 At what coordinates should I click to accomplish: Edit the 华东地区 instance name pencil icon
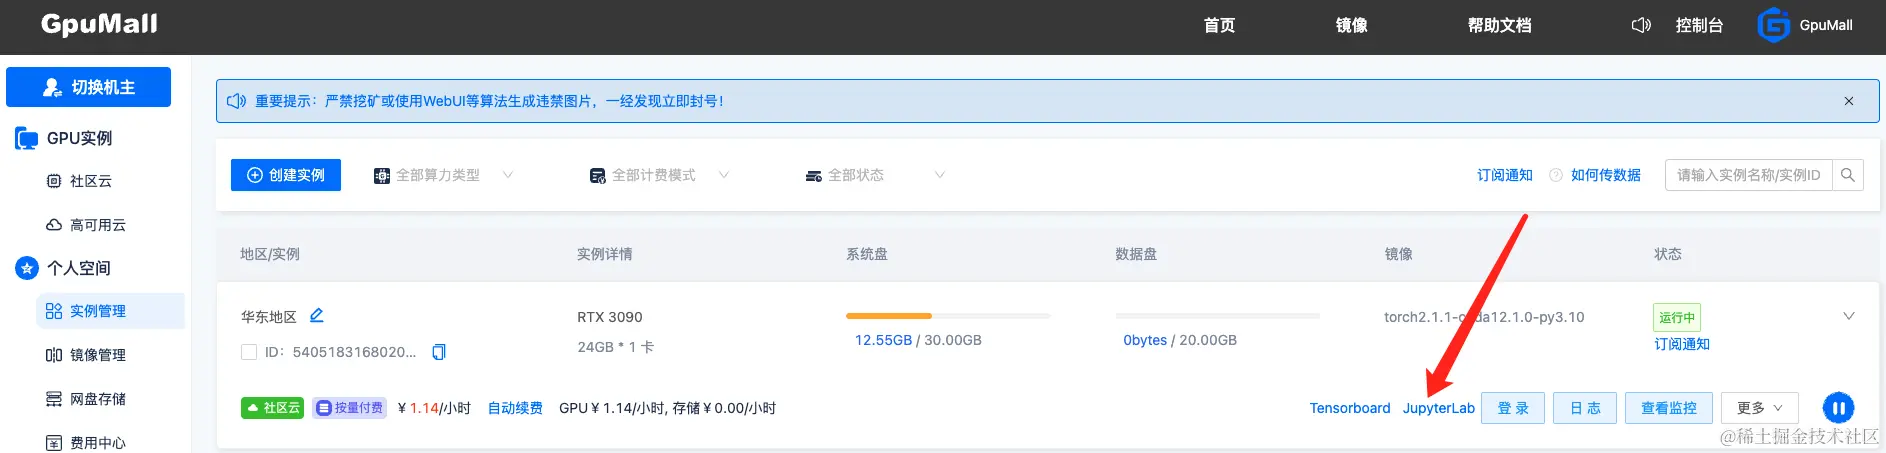[x=316, y=315]
